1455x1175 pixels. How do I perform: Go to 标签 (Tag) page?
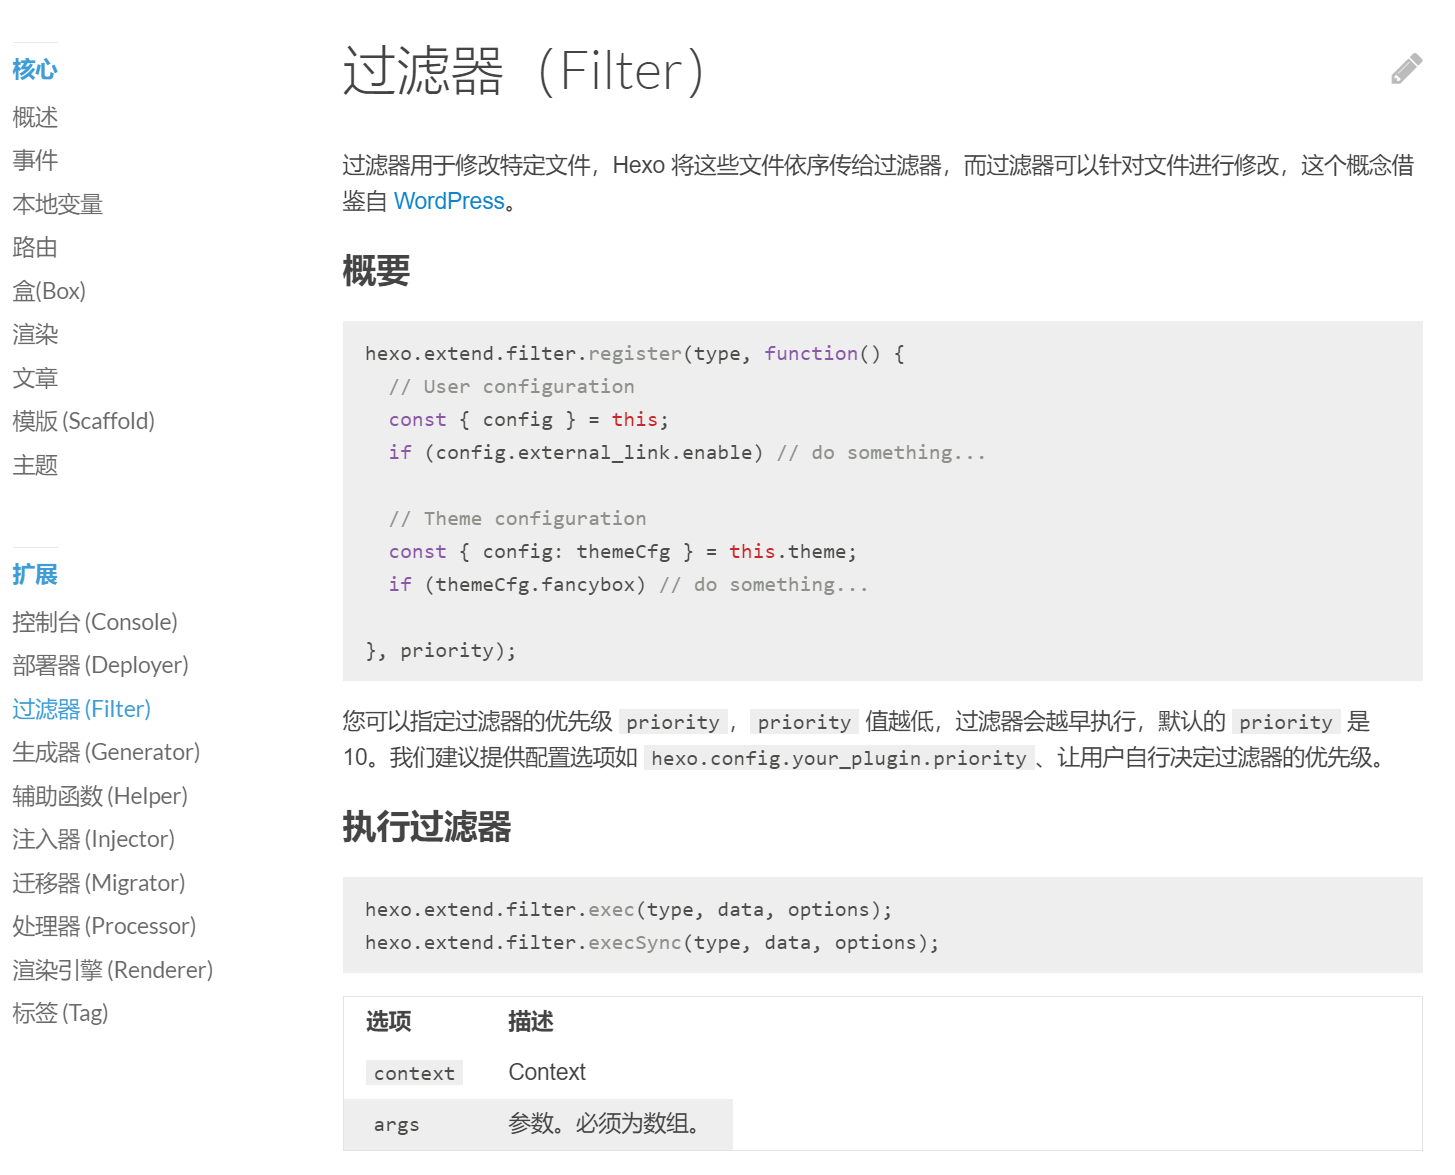click(x=60, y=1013)
